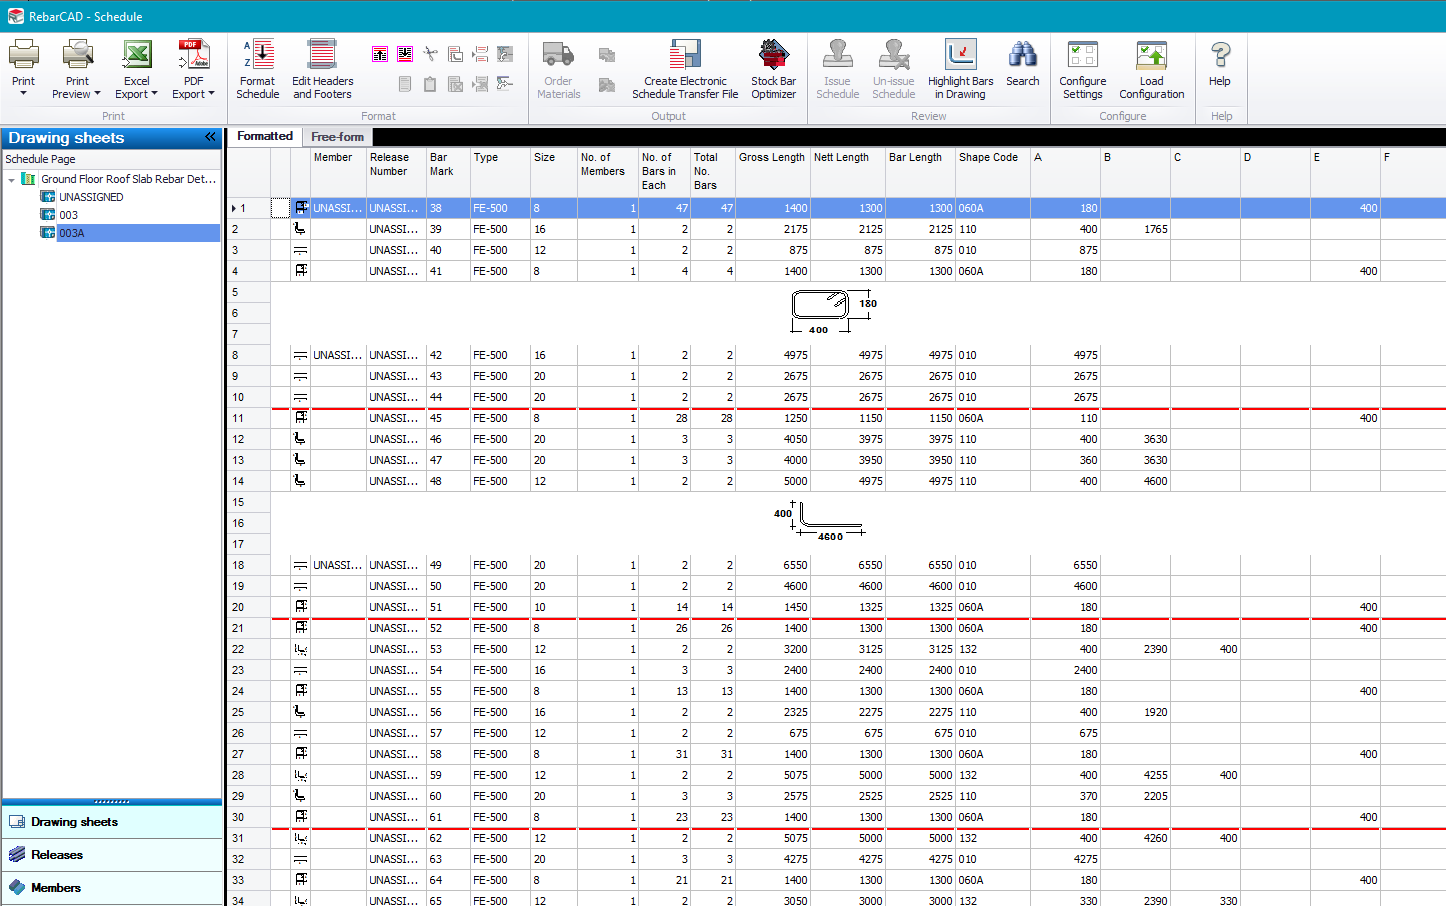This screenshot has height=906, width=1446.
Task: Open the Excel Export dropdown arrow
Action: tap(154, 94)
